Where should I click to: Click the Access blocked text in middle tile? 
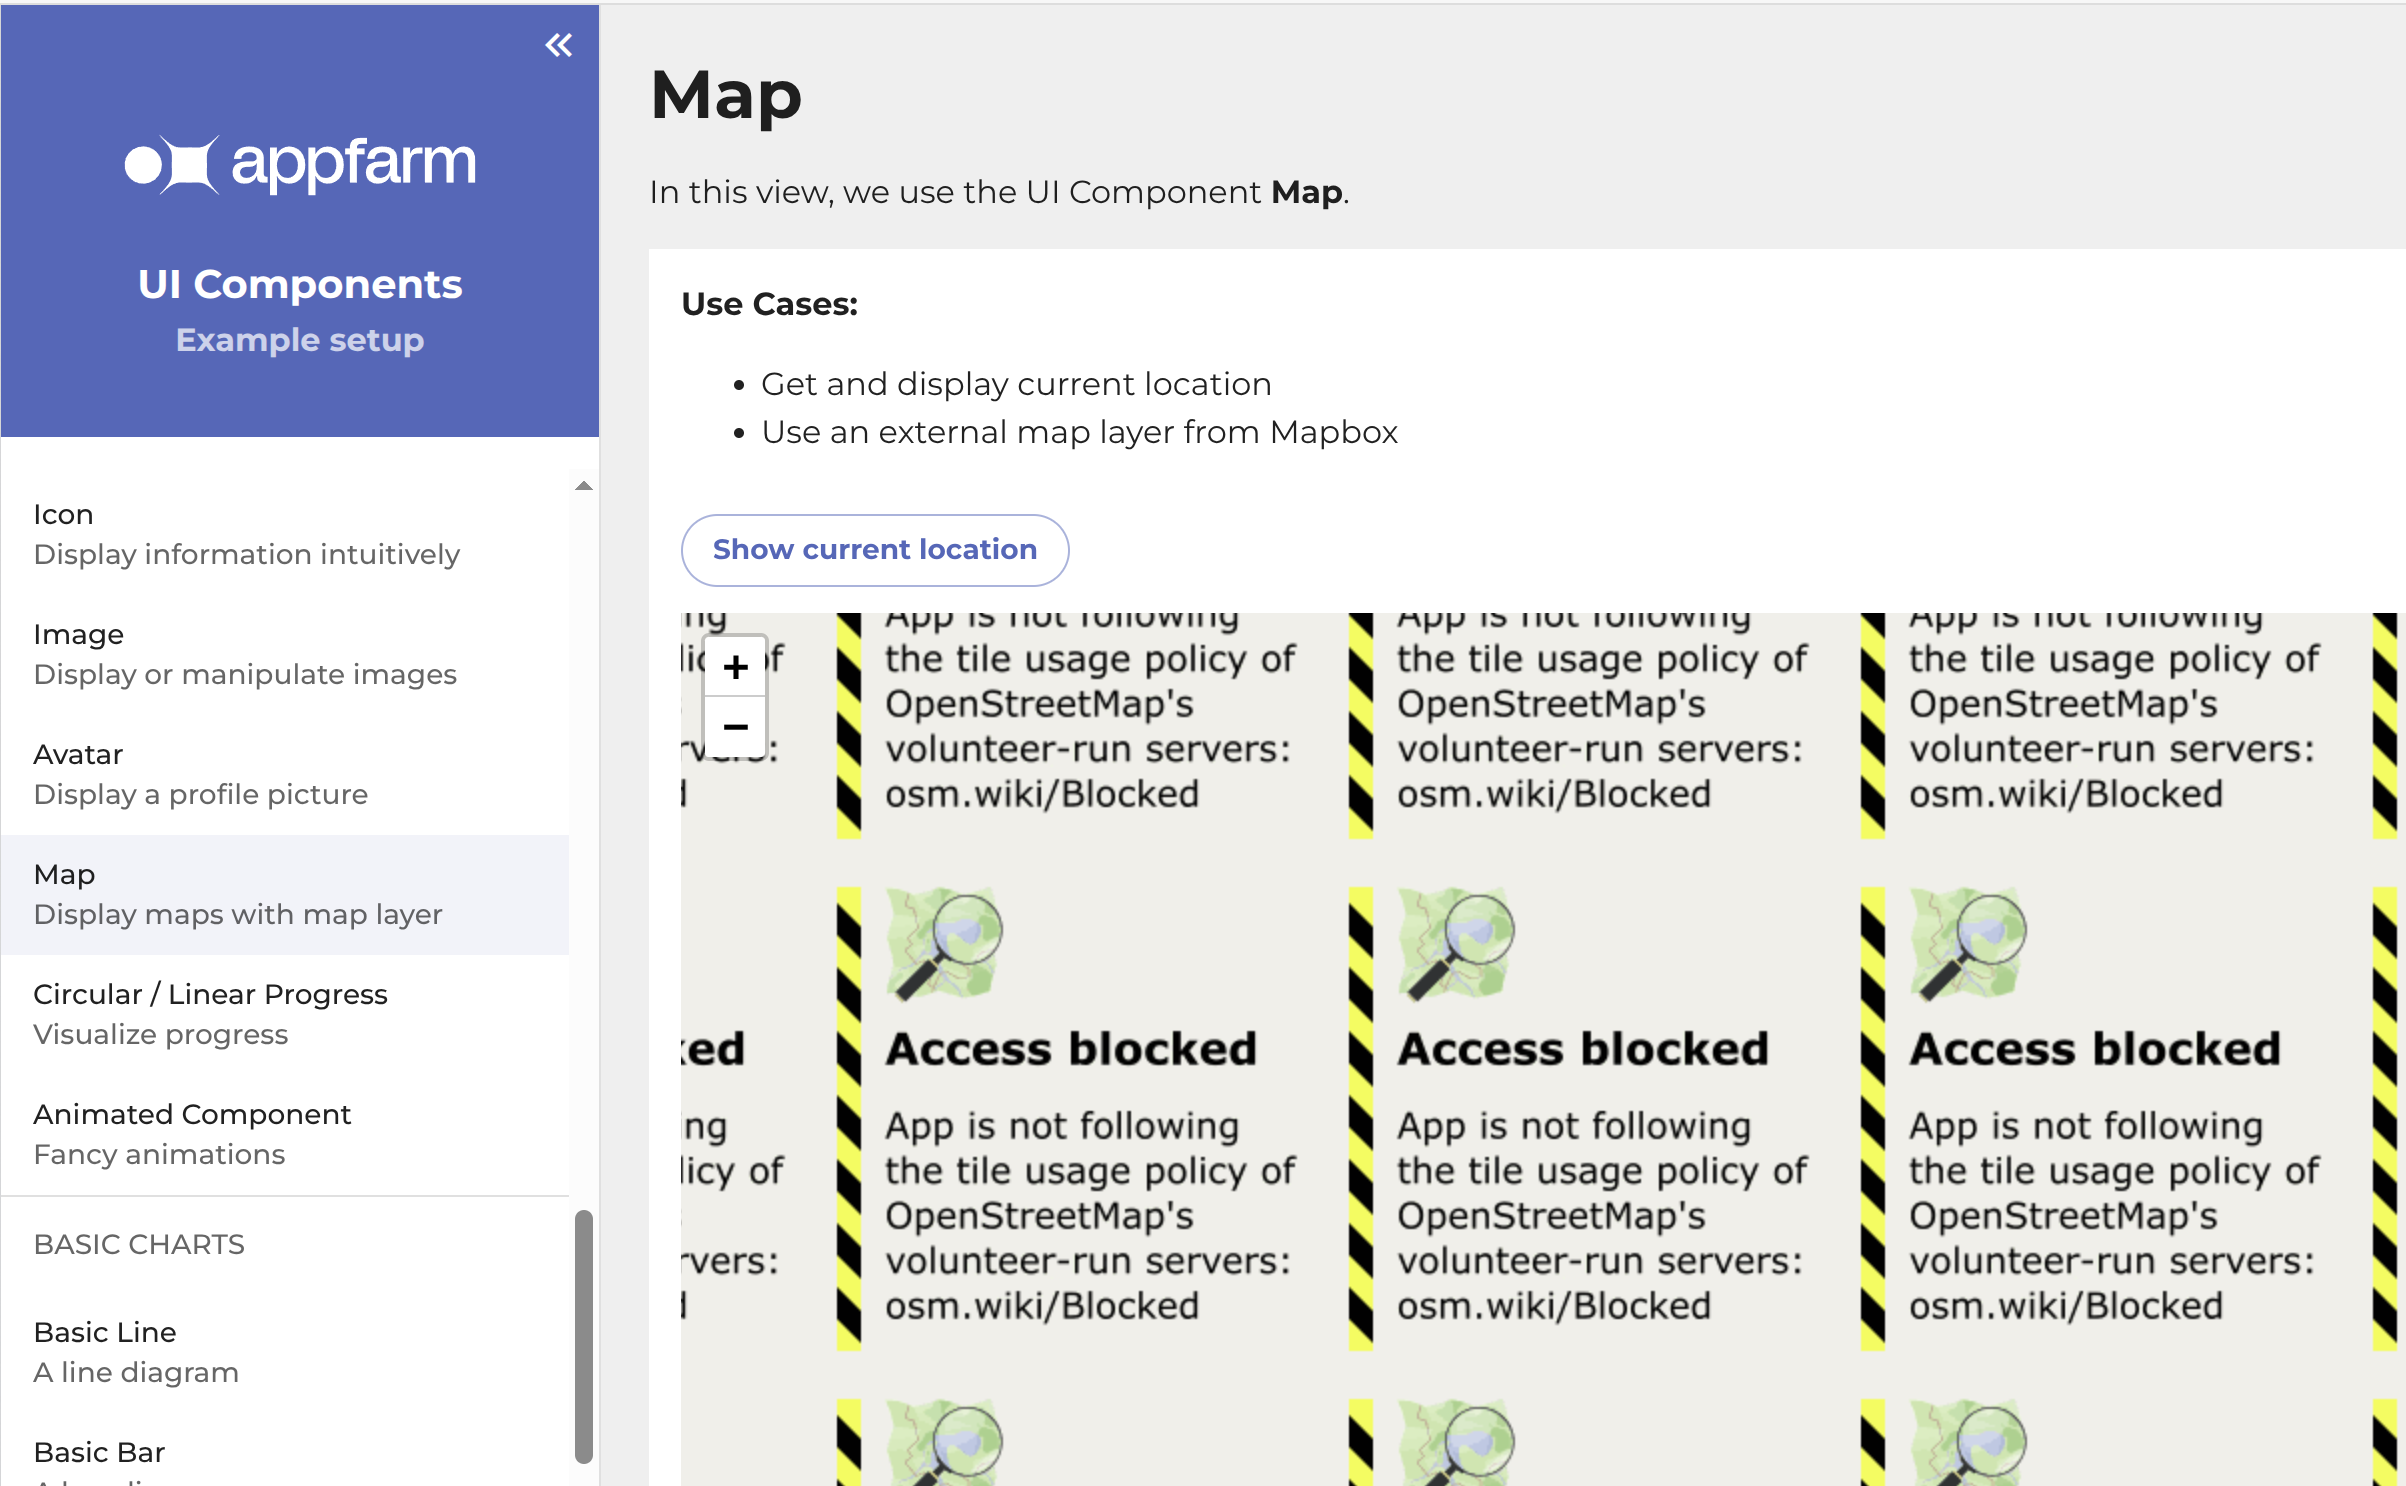point(1583,1049)
